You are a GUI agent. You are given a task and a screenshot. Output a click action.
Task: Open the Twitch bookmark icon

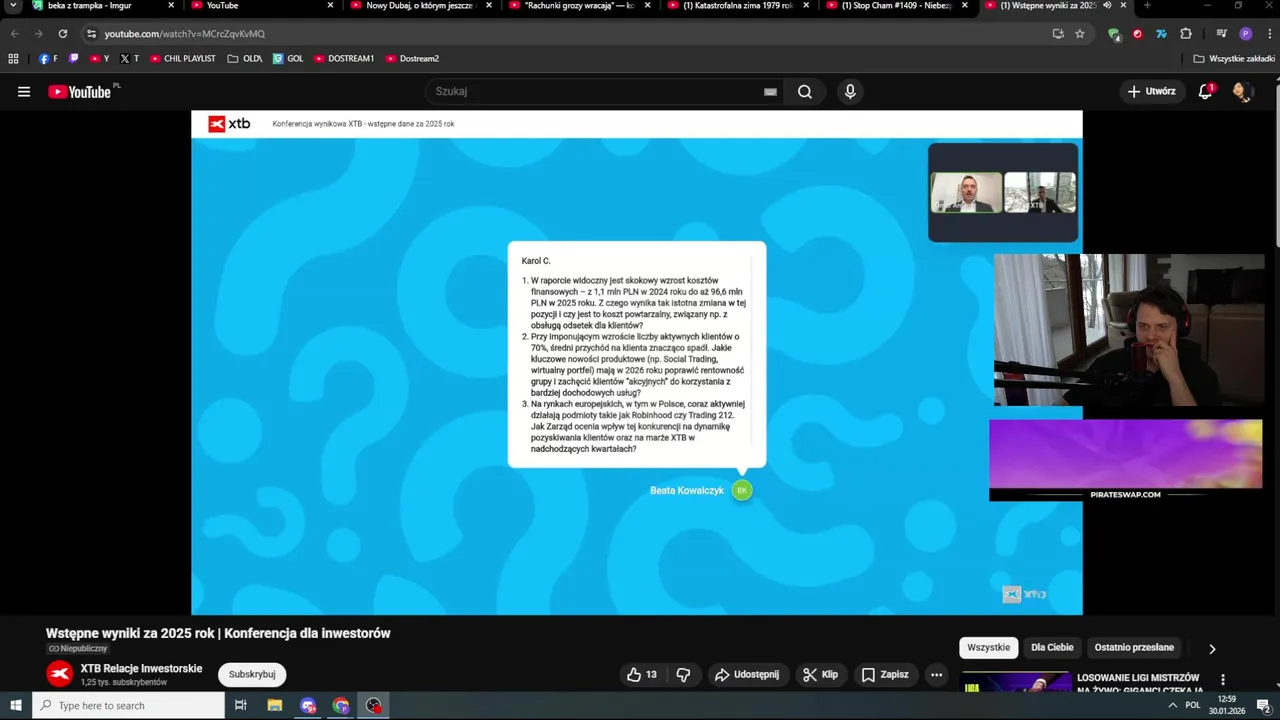click(73, 59)
